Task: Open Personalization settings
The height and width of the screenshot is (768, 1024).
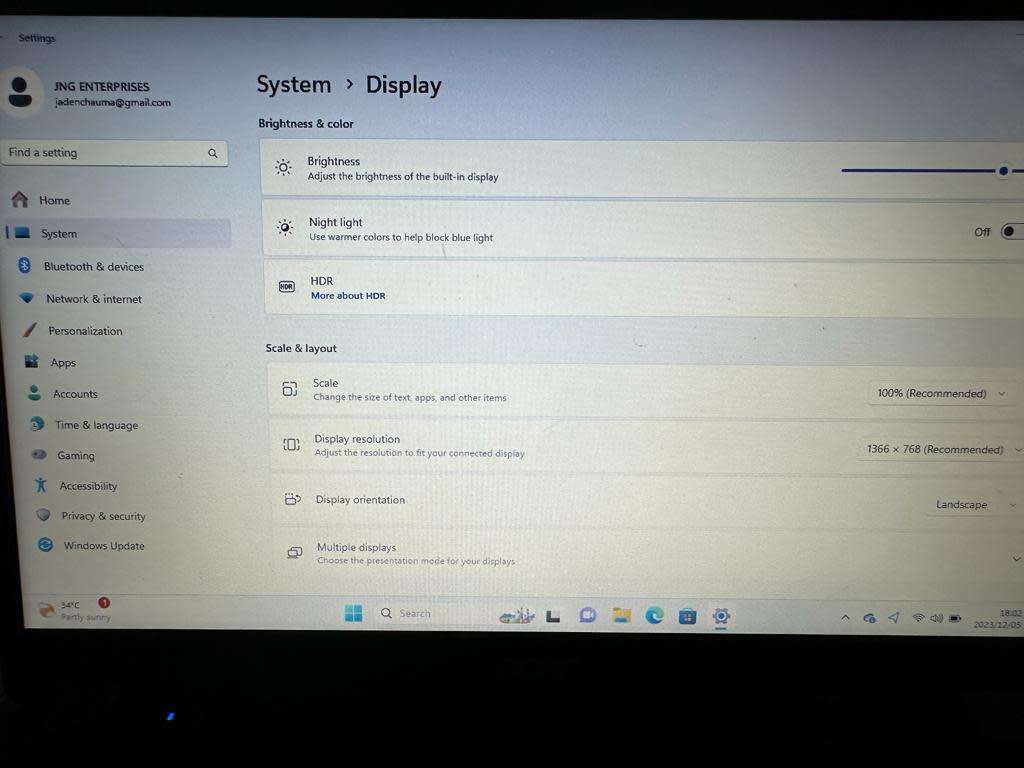Action: click(84, 330)
